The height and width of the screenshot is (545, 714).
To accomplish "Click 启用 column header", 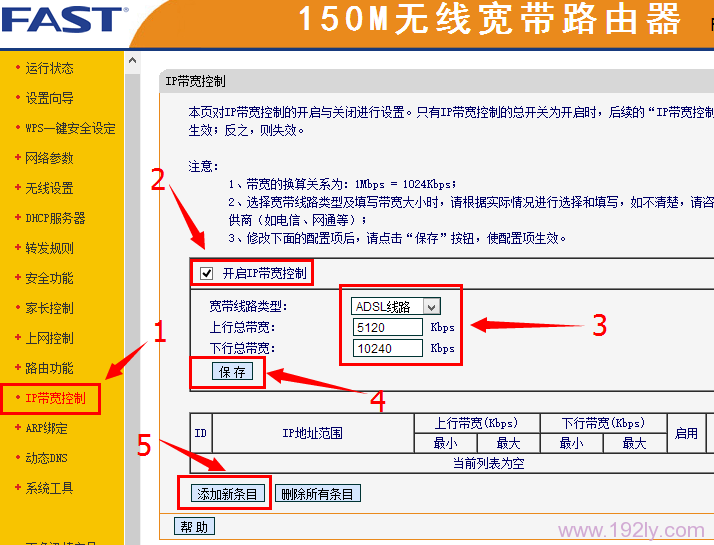I will 686,433.
